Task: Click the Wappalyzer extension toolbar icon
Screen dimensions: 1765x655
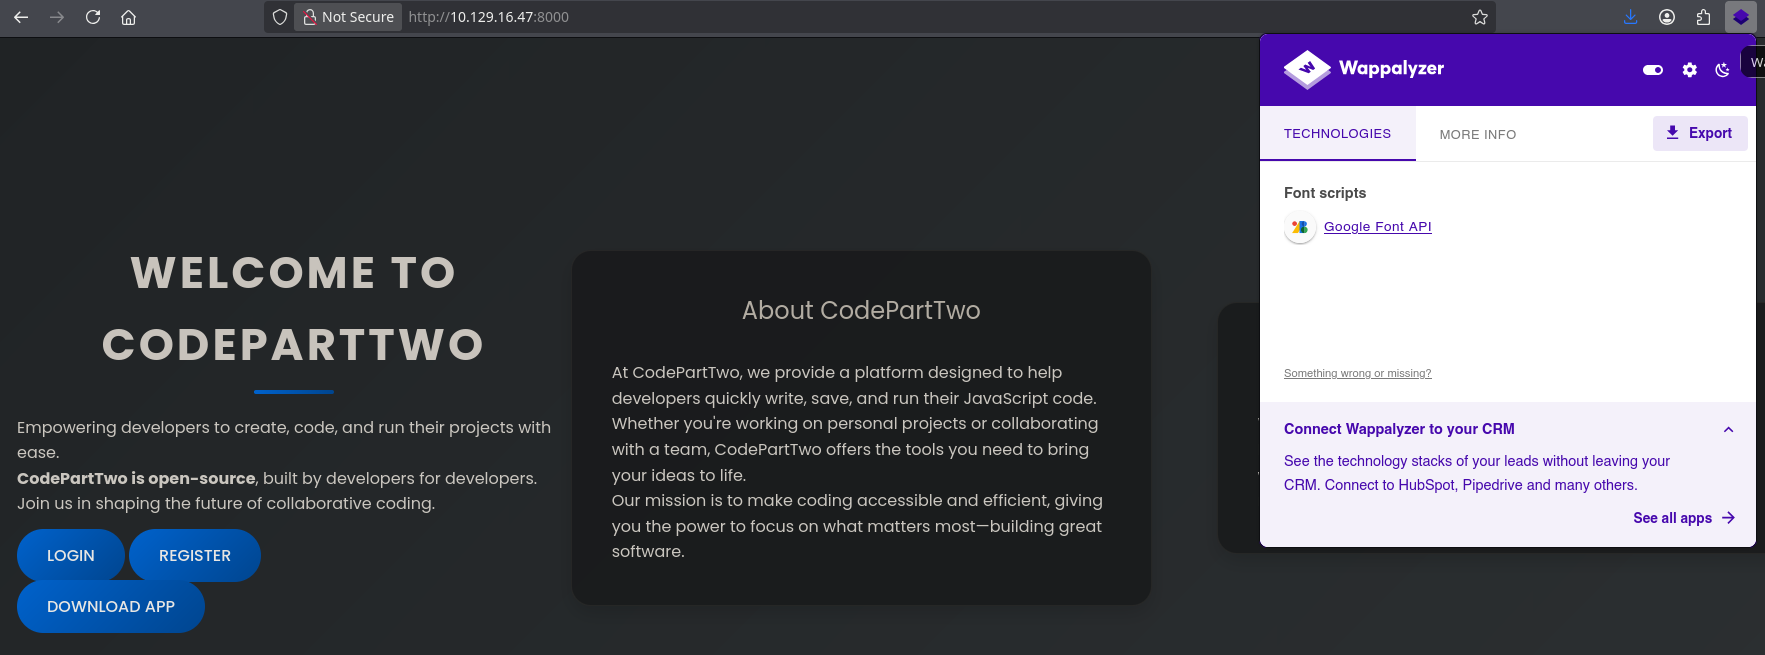Action: click(x=1741, y=17)
